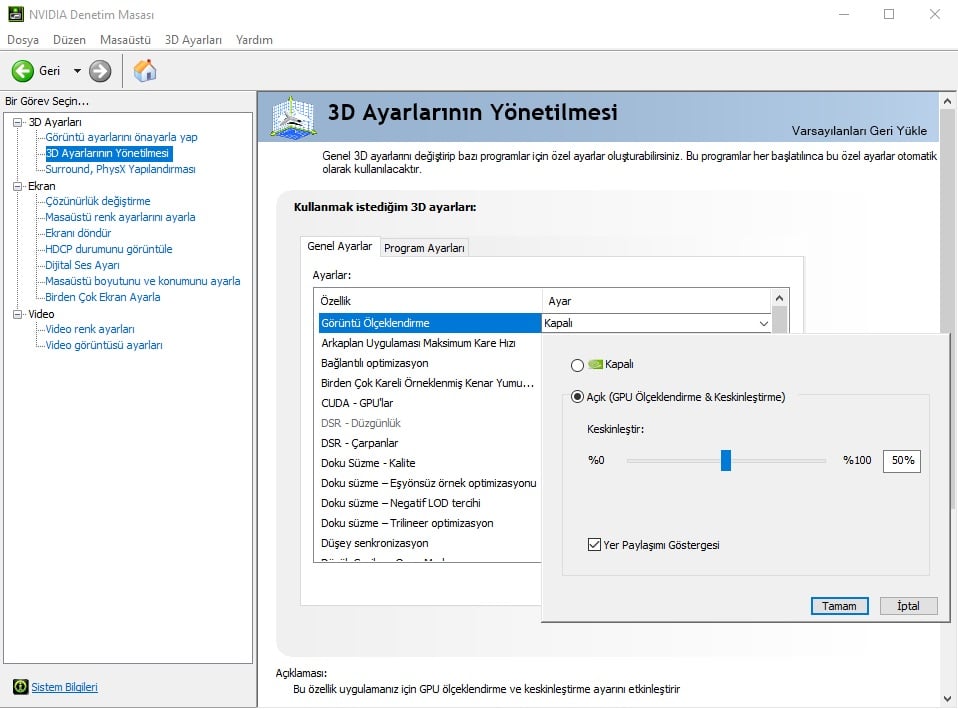Image resolution: width=958 pixels, height=709 pixels.
Task: Collapse the Video tree node
Action: click(x=18, y=314)
